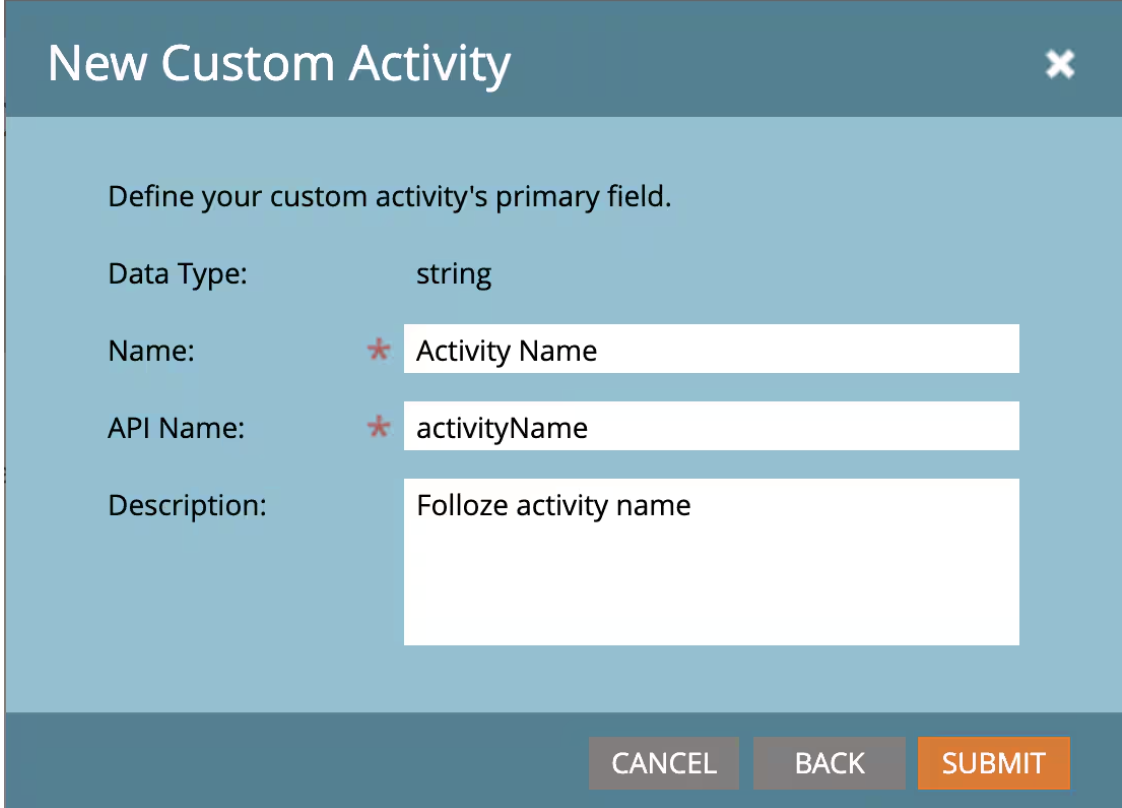Focus the Name input field

pos(710,350)
